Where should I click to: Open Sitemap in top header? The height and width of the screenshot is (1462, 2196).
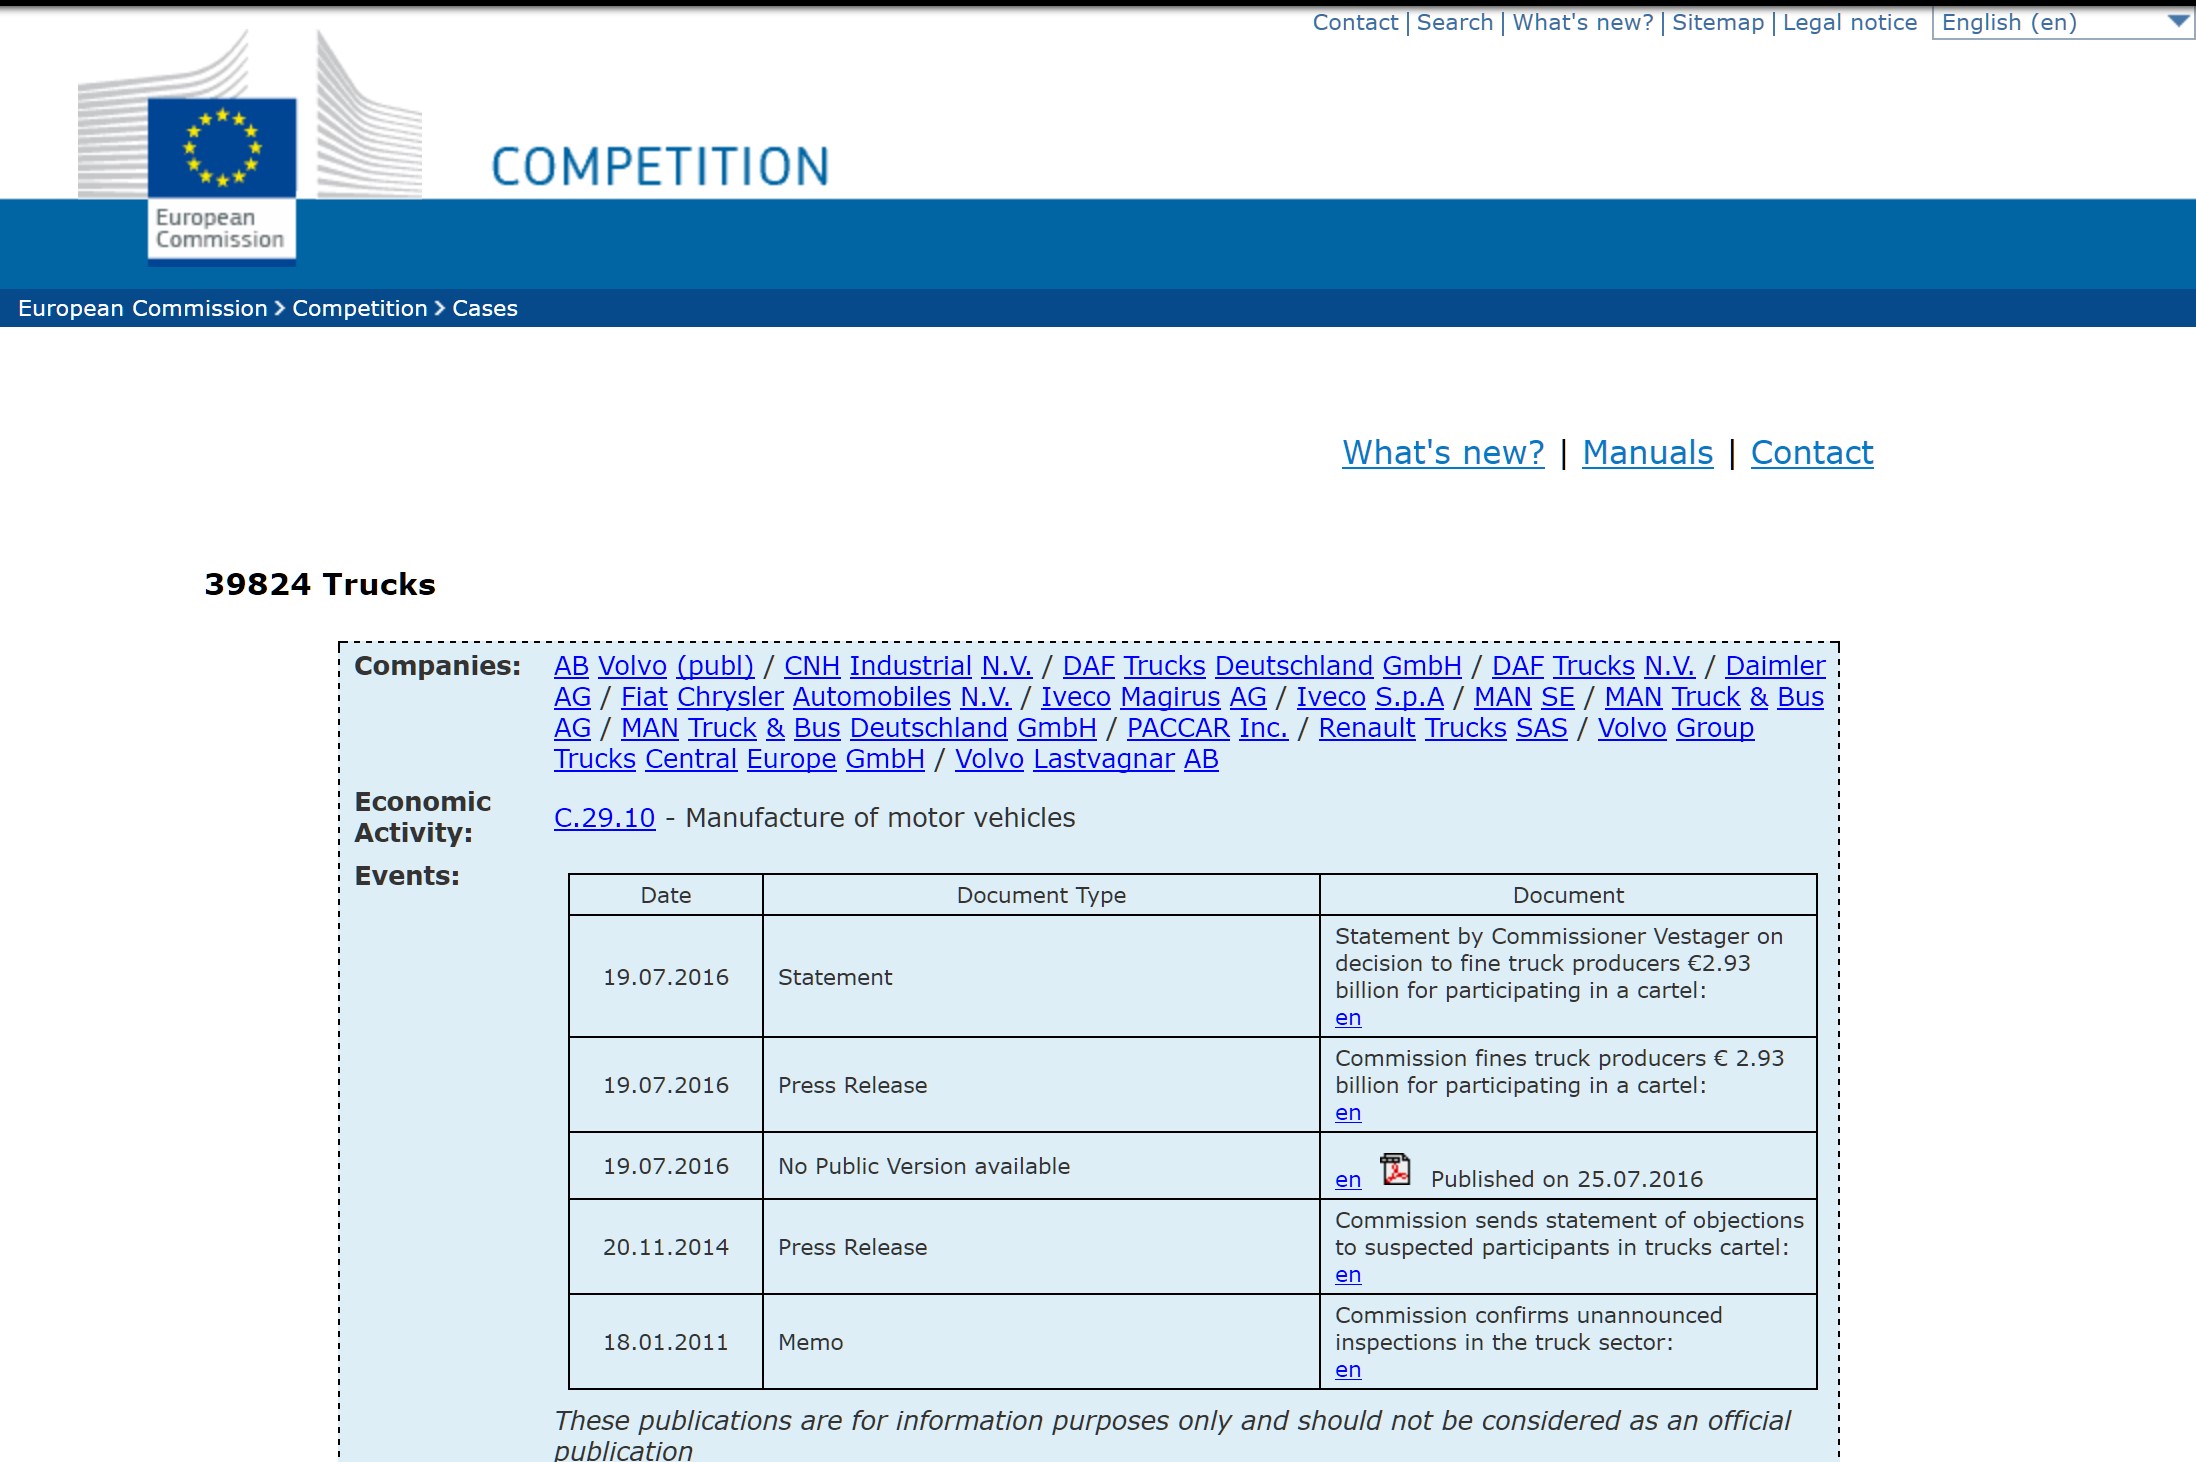click(1717, 23)
